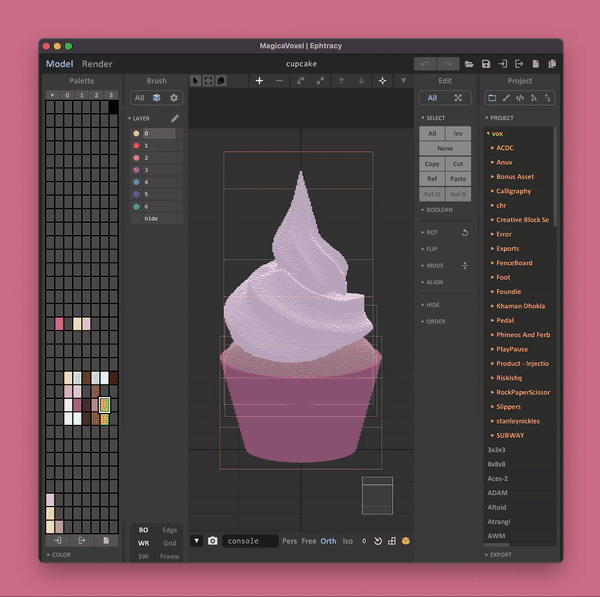The height and width of the screenshot is (597, 600).
Task: Take a snapshot with camera icon
Action: click(213, 541)
